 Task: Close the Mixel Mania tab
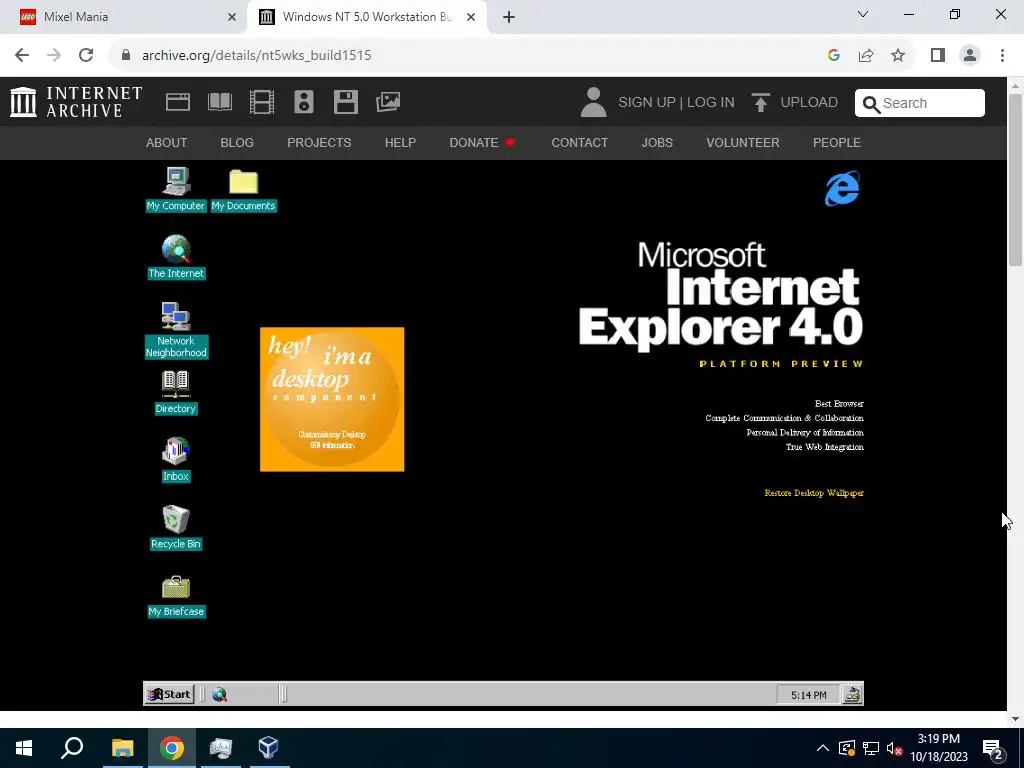point(232,17)
